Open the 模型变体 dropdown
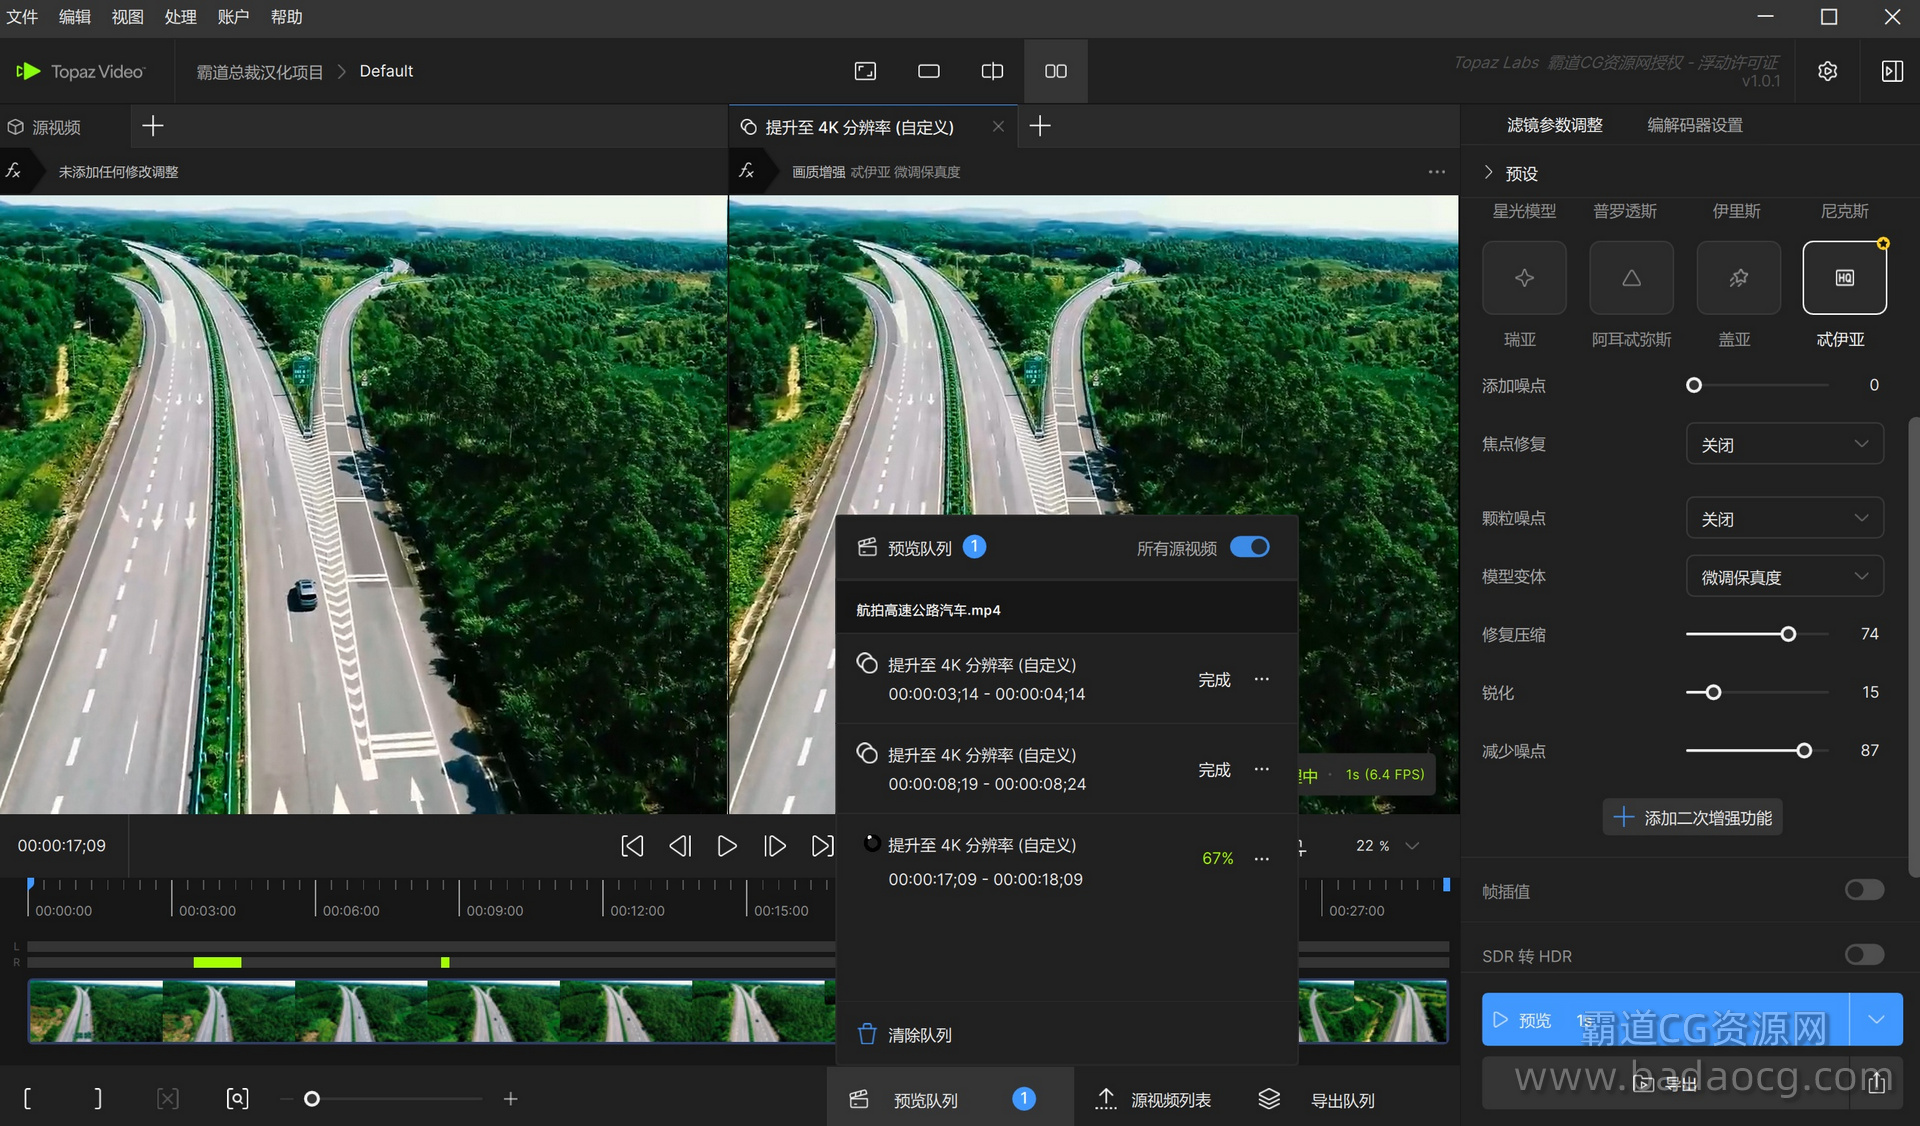This screenshot has width=1920, height=1126. 1784,577
